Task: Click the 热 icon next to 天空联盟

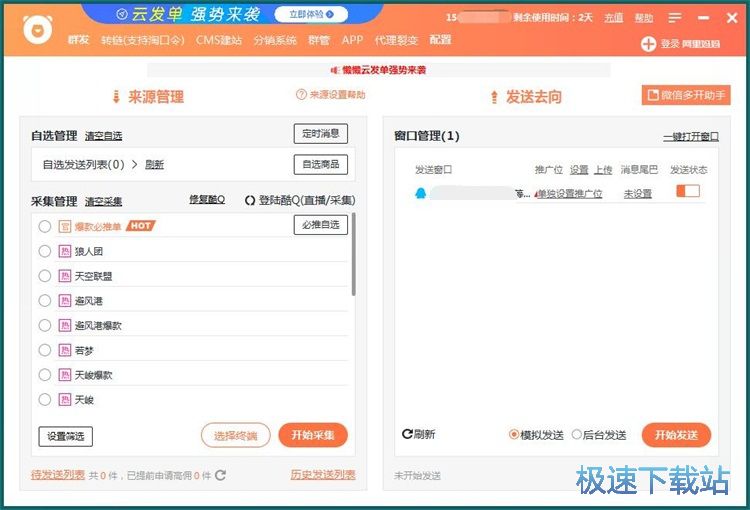Action: pyautogui.click(x=65, y=276)
